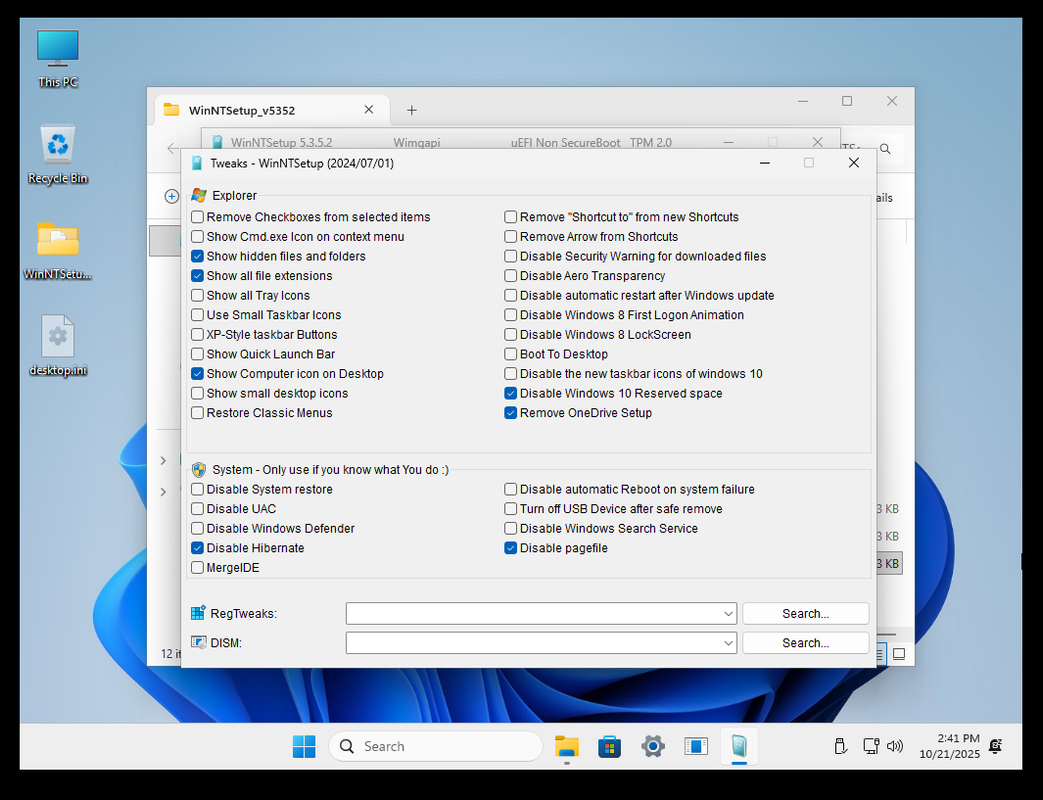This screenshot has width=1043, height=800.
Task: Open the notifications bell icon
Action: tap(996, 746)
